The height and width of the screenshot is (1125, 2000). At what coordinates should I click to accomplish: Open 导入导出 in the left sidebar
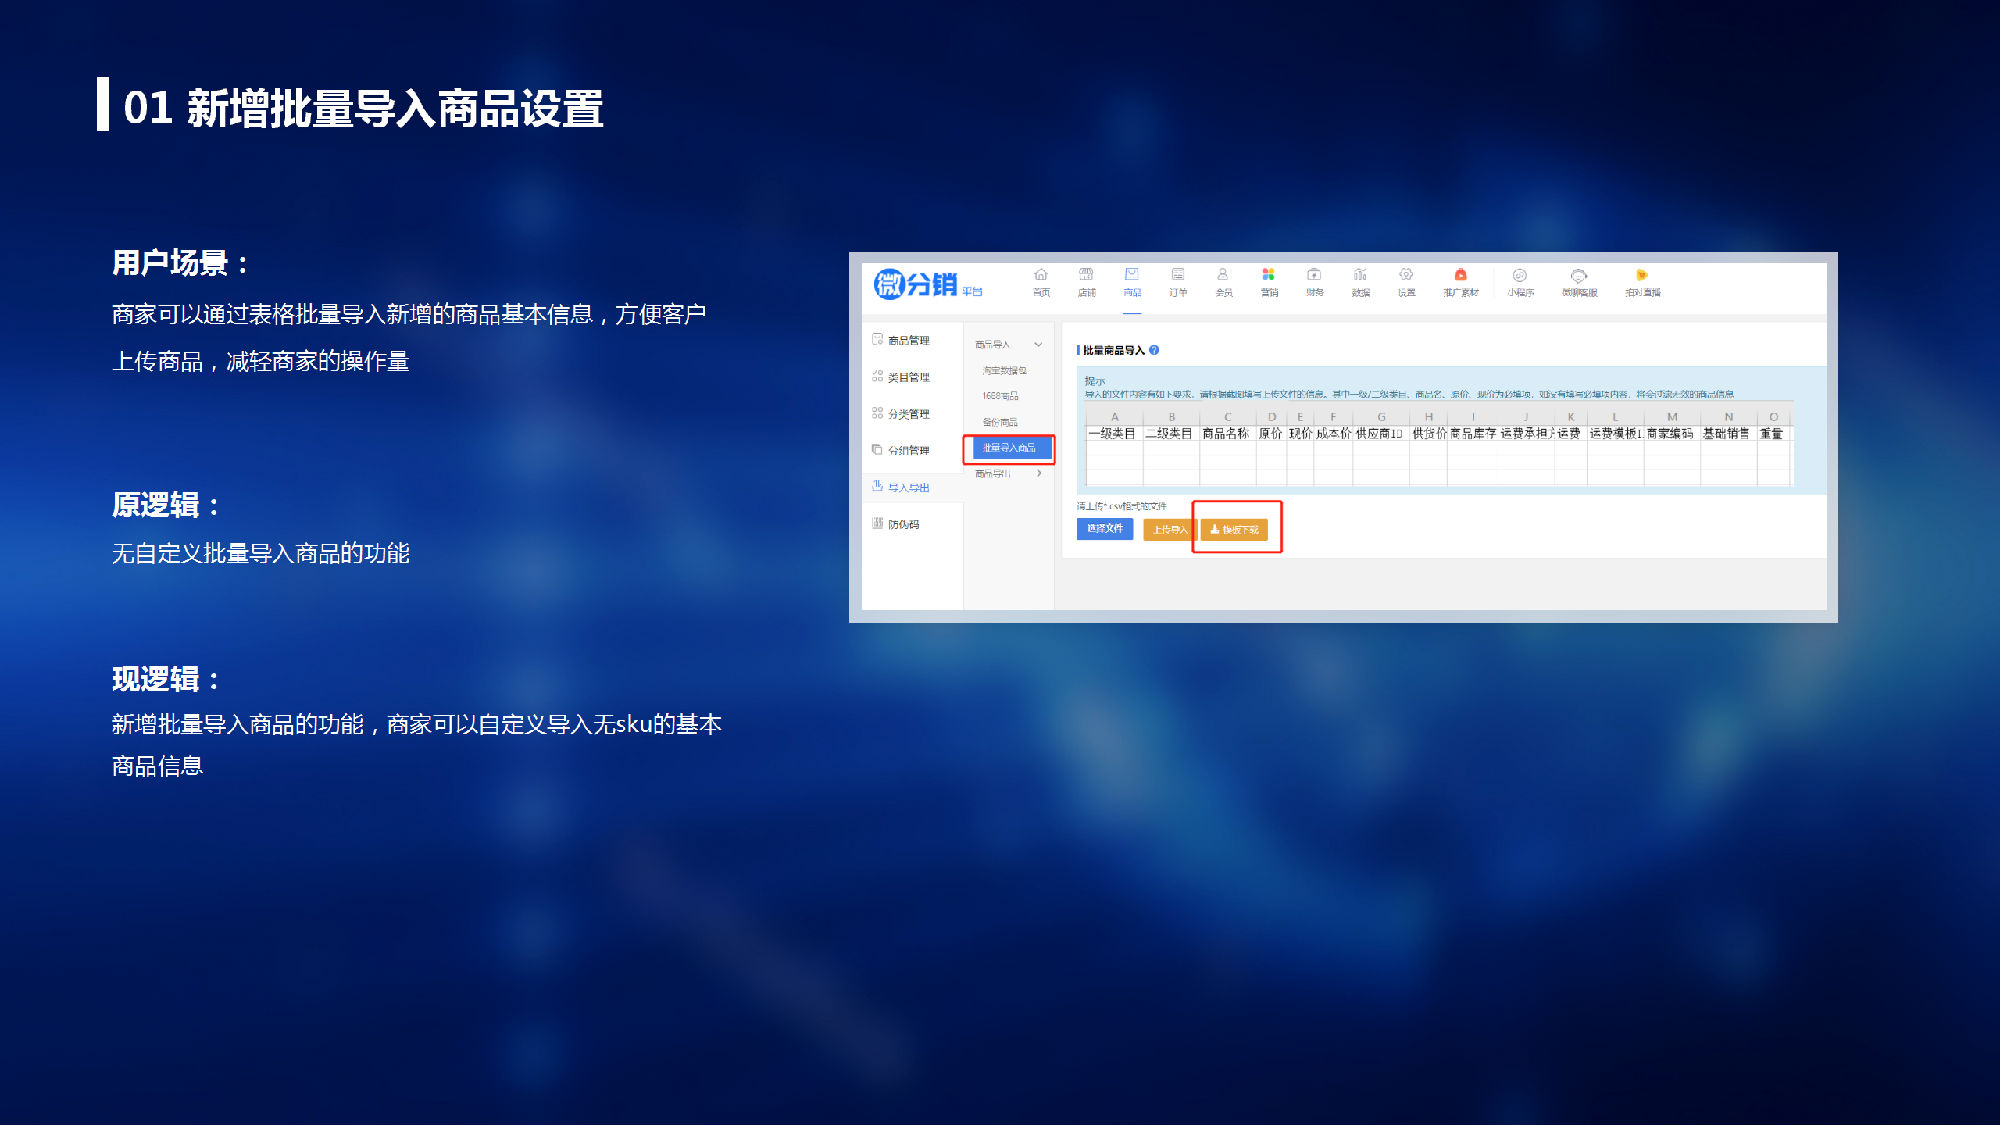coord(908,488)
